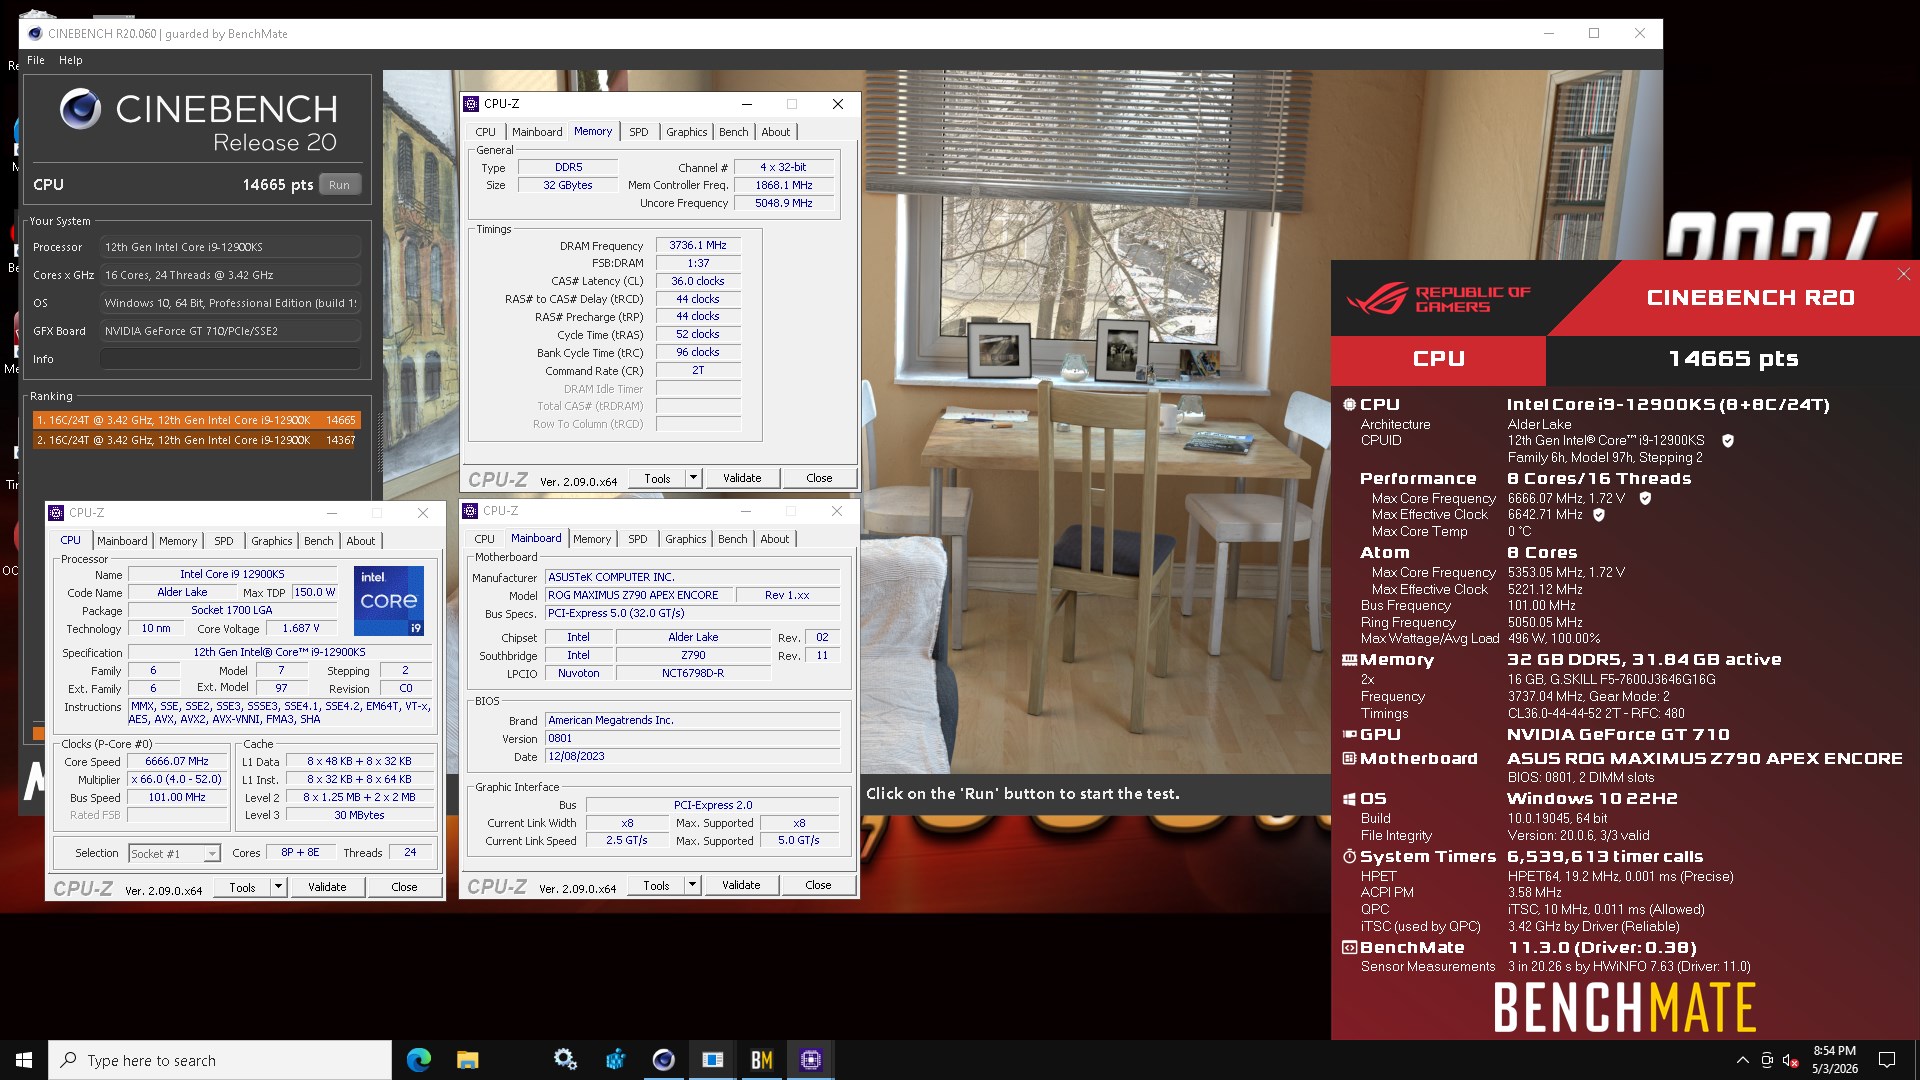Image resolution: width=1920 pixels, height=1080 pixels.
Task: Click the GFX Board field value
Action: click(230, 331)
